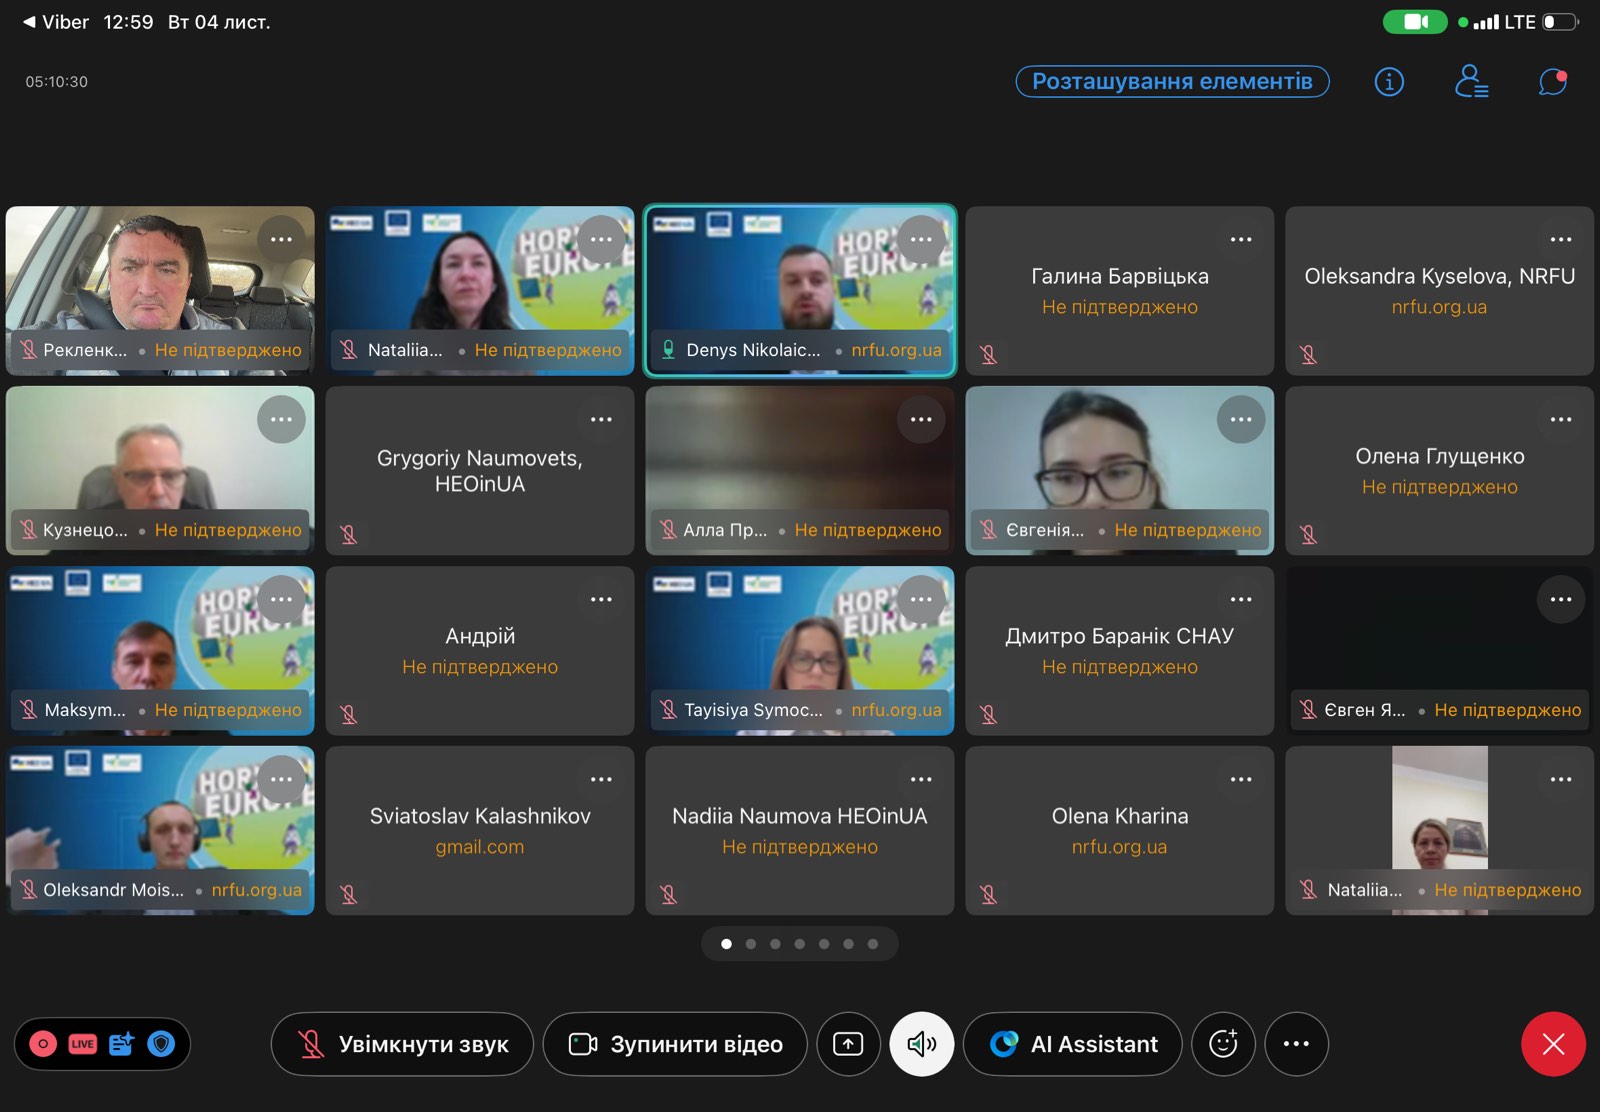Open the AI Assistant
The height and width of the screenshot is (1112, 1600).
click(x=1073, y=1044)
